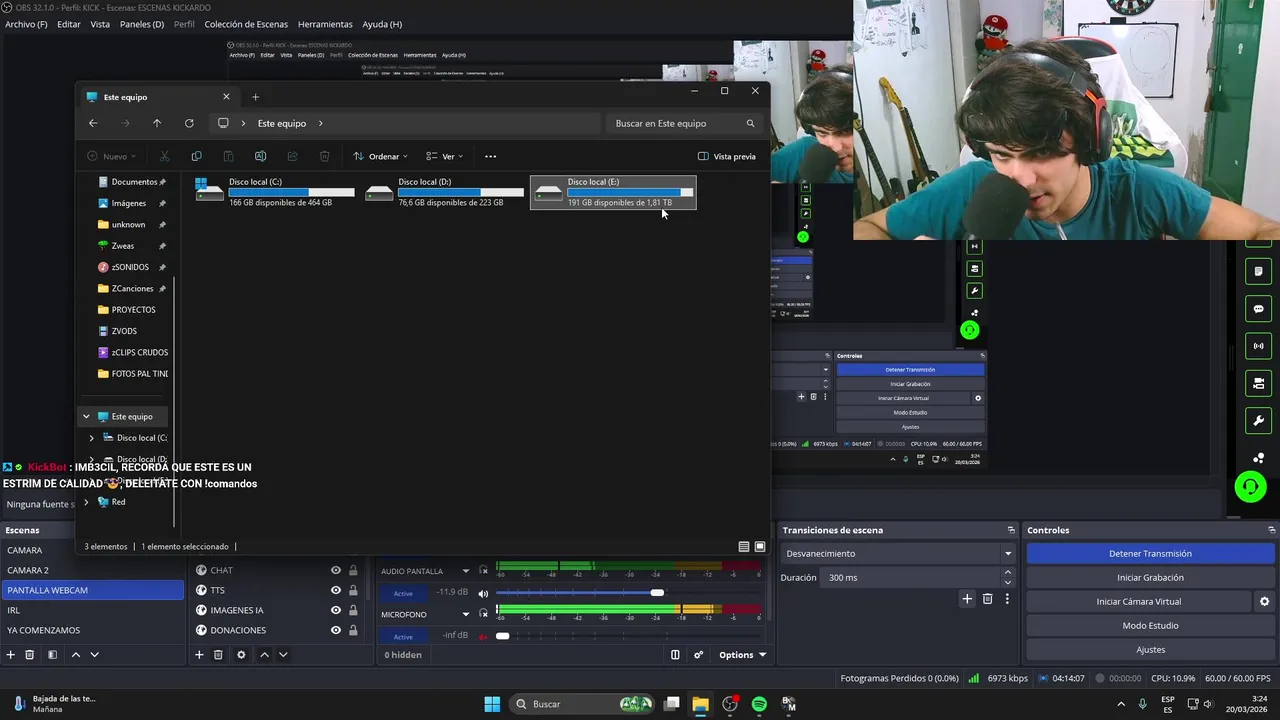Open source properties gear icon
The height and width of the screenshot is (720, 1280).
point(241,655)
